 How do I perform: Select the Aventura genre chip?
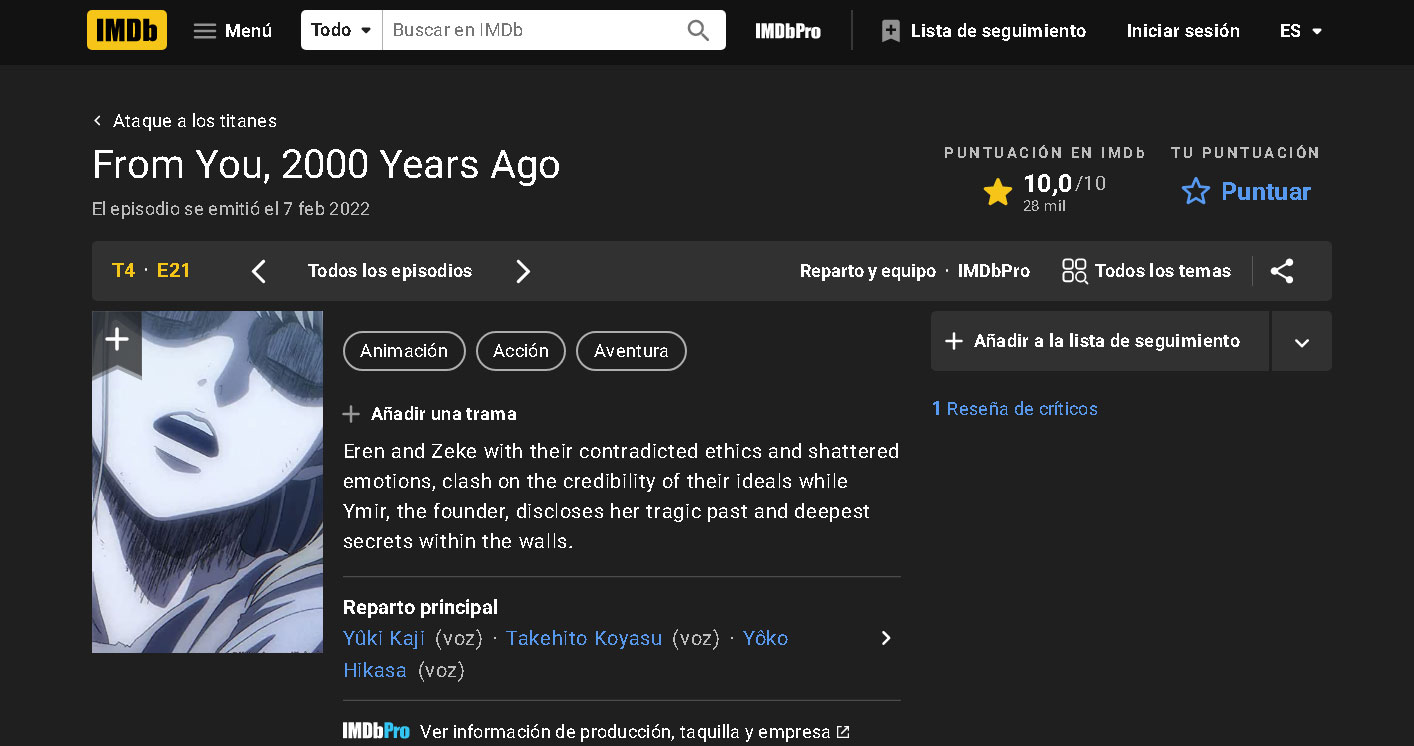[631, 351]
